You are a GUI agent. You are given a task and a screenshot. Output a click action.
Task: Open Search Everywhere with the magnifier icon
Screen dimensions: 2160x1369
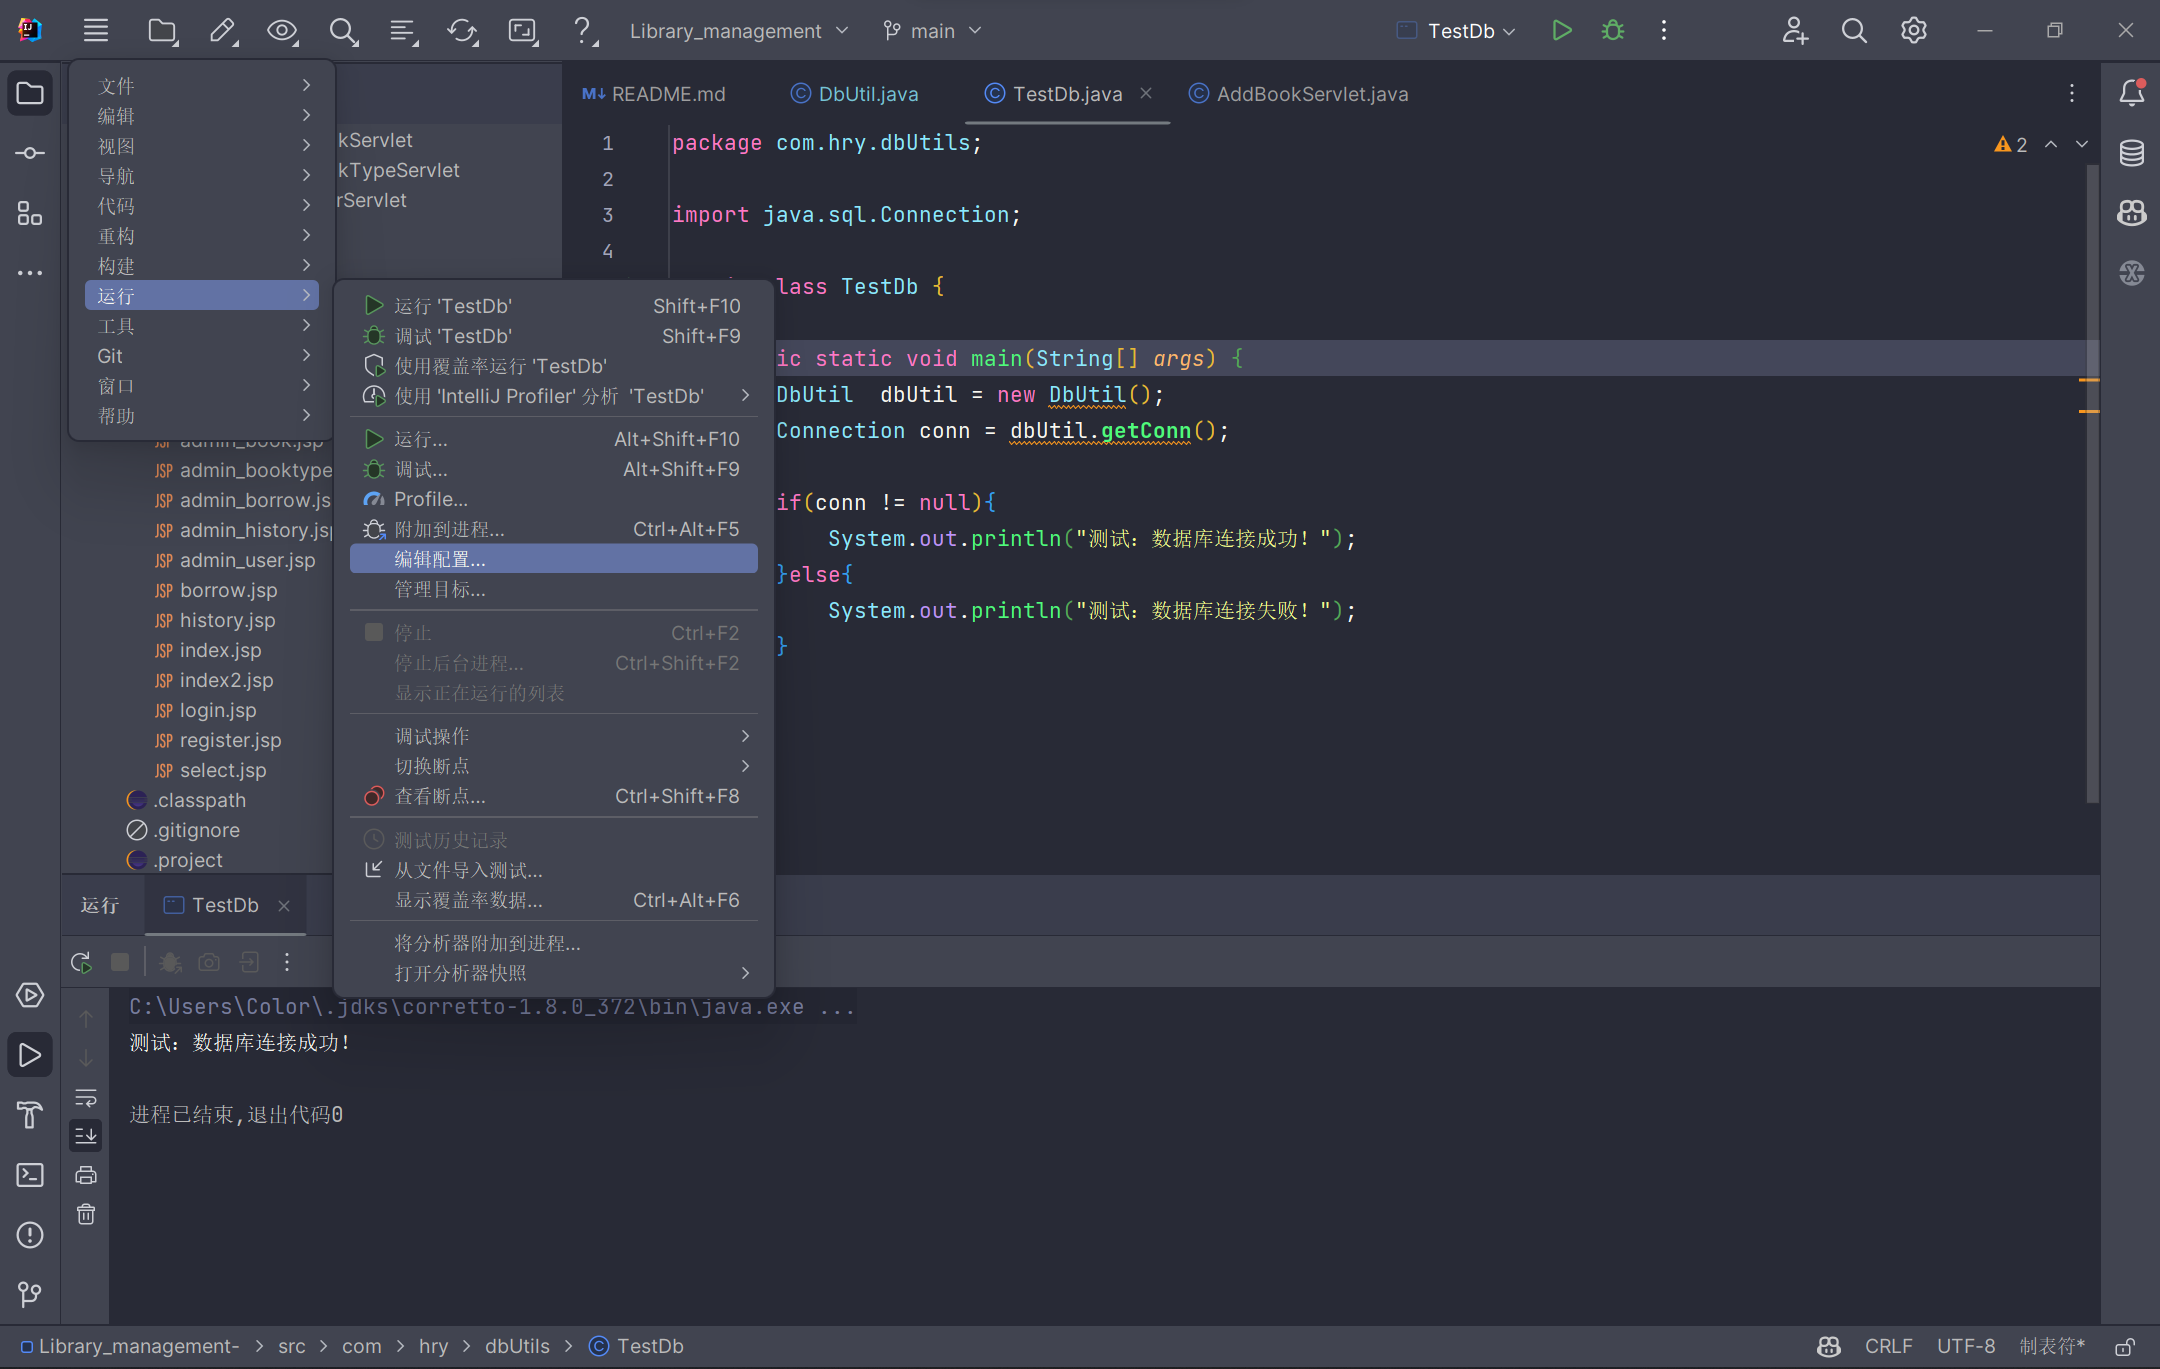(x=1854, y=30)
